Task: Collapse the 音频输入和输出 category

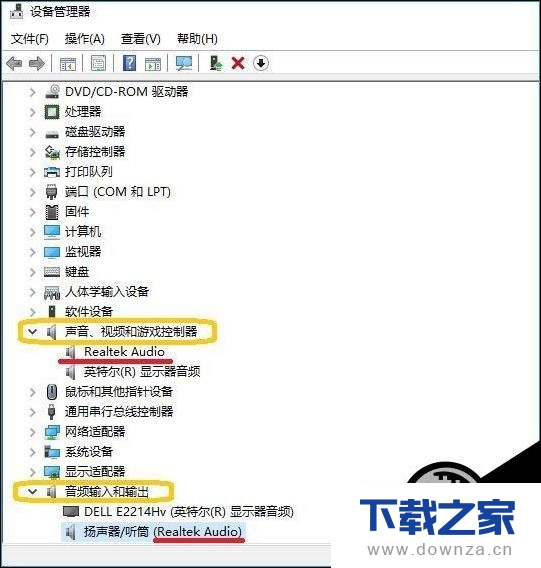Action: [x=32, y=492]
